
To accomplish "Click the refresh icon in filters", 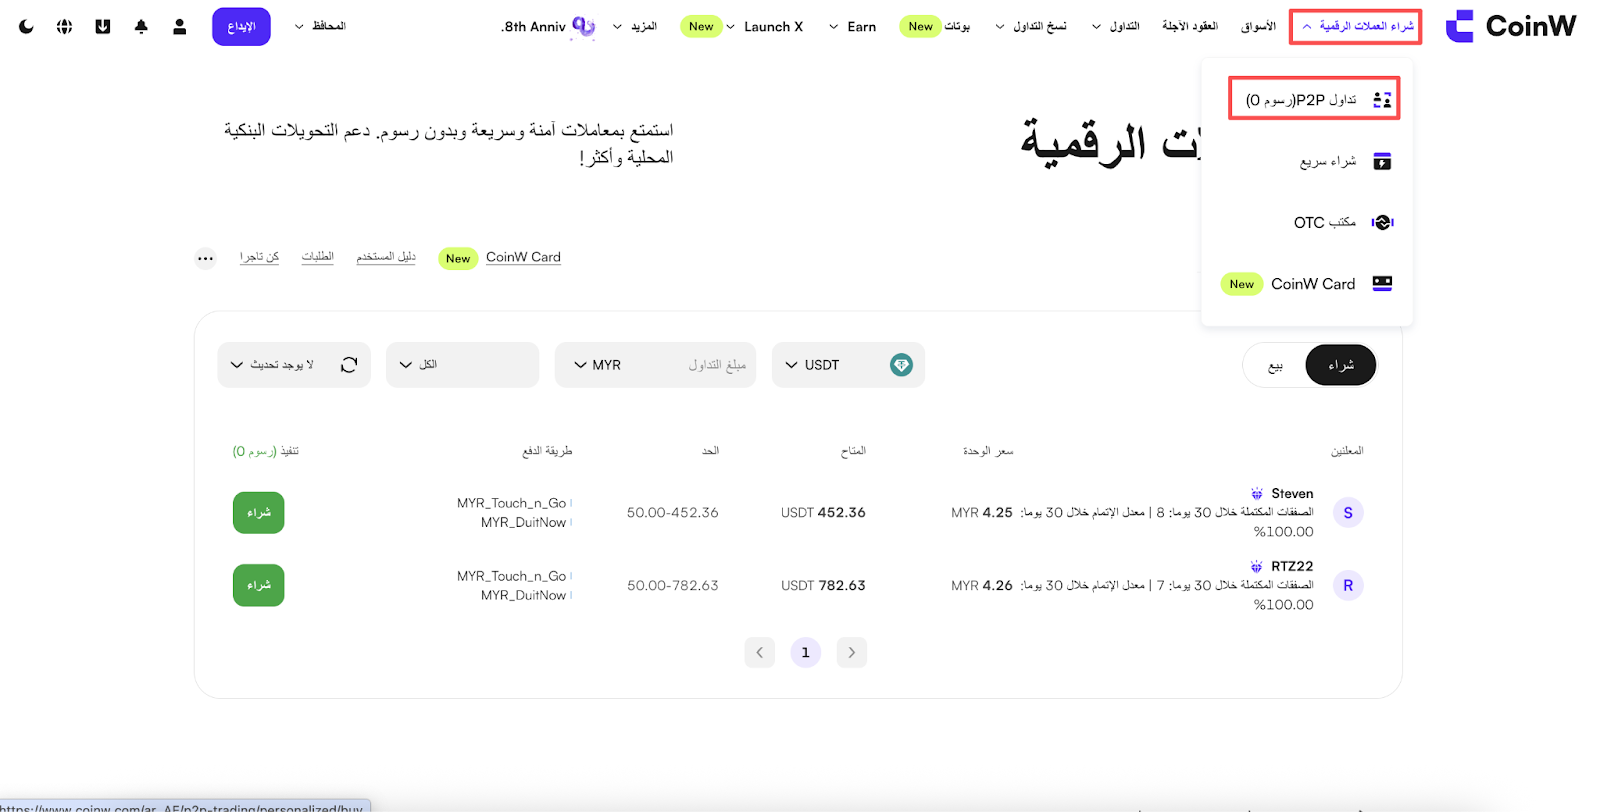I will (349, 365).
